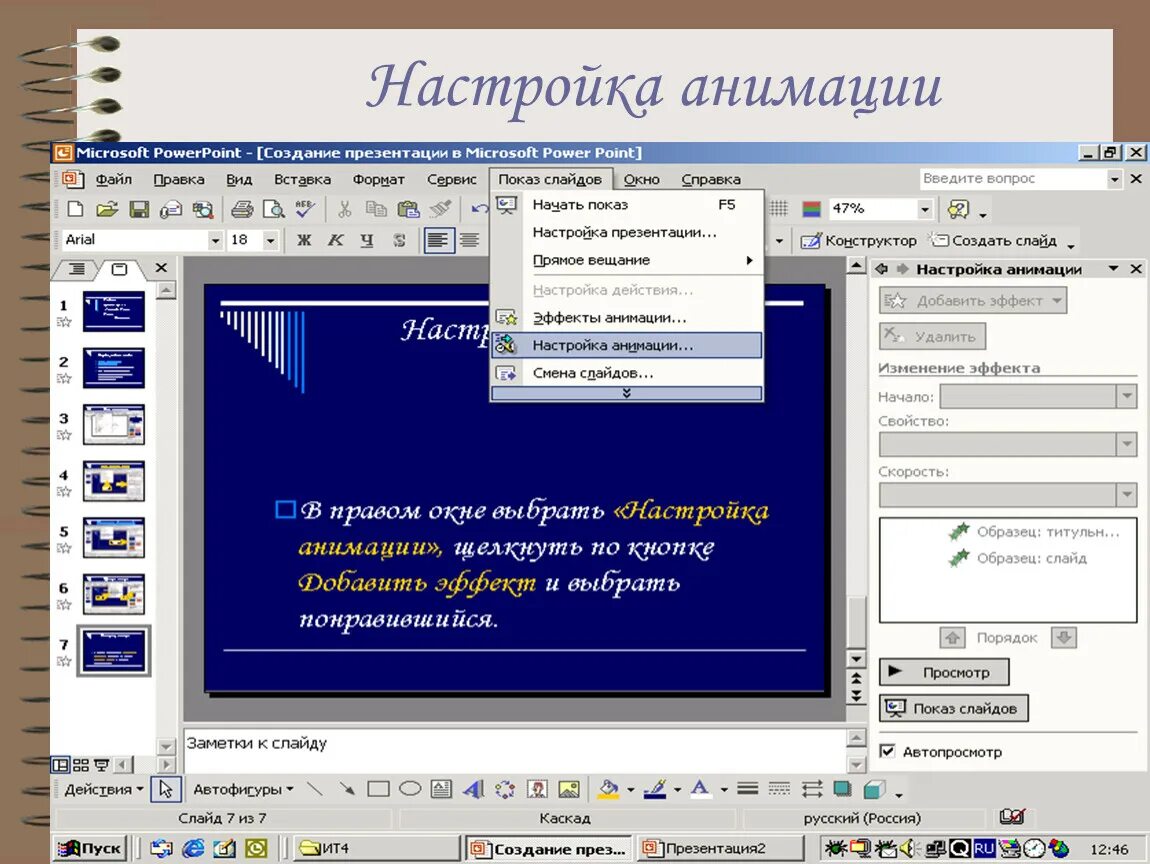Insert WordArt icon
Image resolution: width=1150 pixels, height=864 pixels.
(474, 789)
